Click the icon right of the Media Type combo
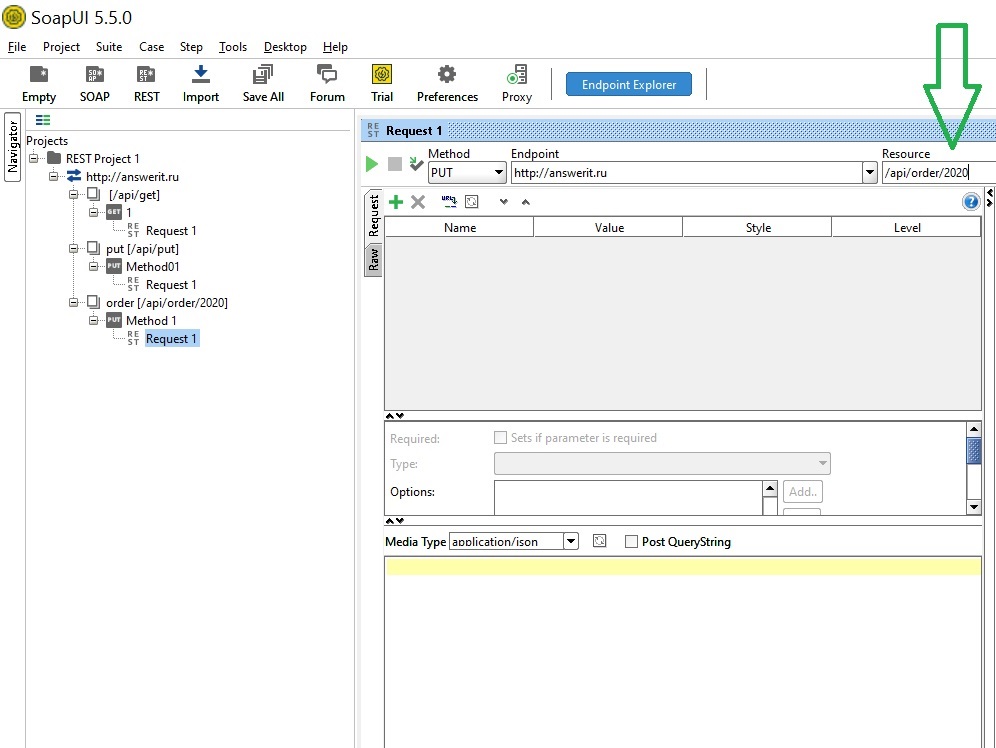The image size is (996, 748). pos(599,541)
